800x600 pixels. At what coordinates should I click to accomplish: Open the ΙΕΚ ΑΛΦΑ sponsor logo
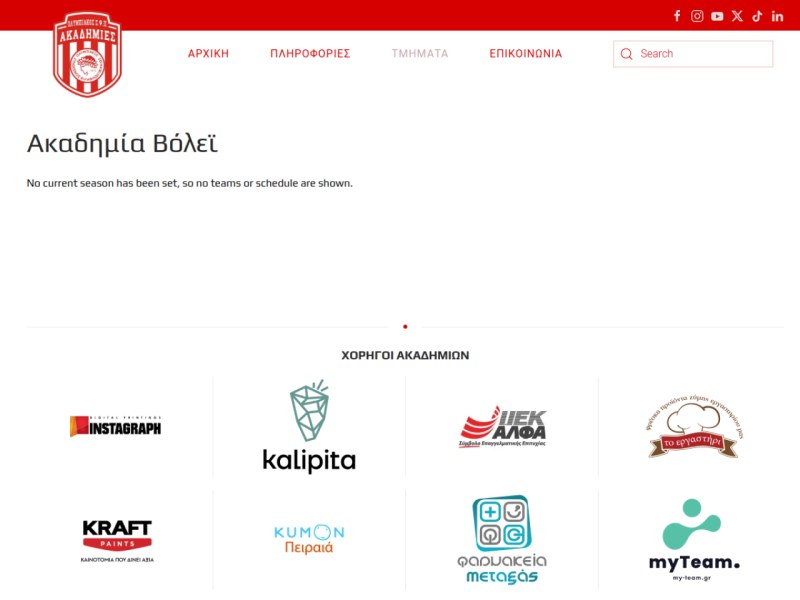[x=503, y=426]
